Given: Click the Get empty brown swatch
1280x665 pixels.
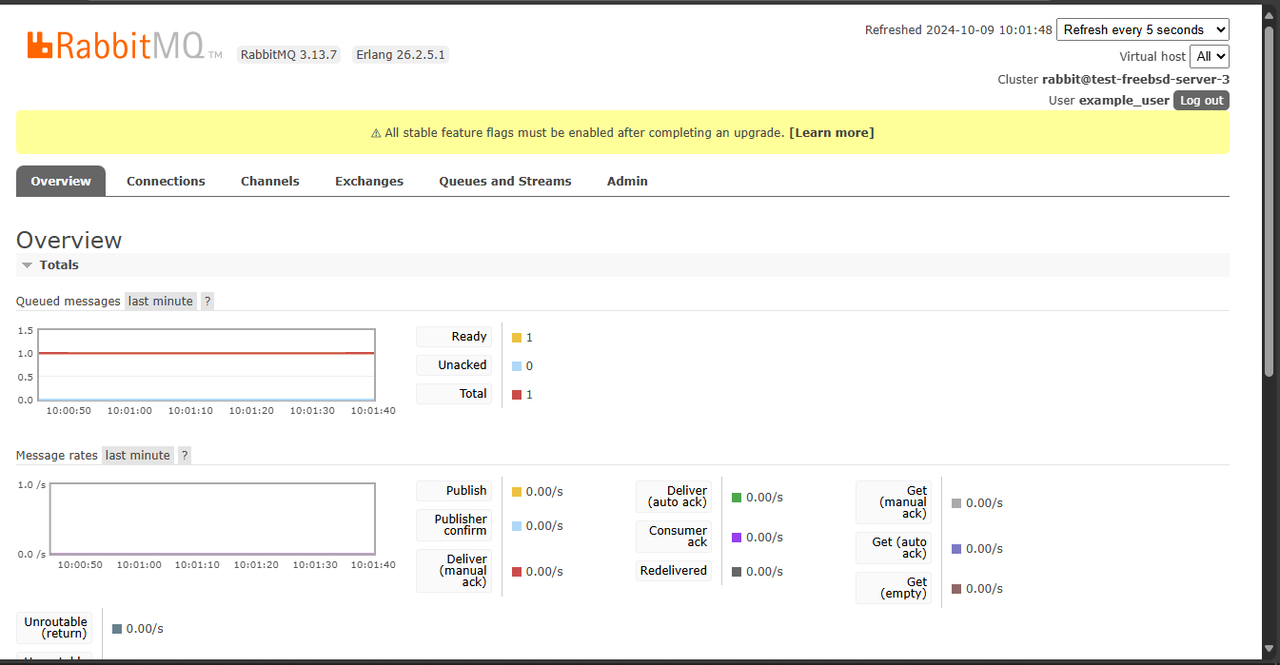Looking at the screenshot, I should tap(957, 589).
